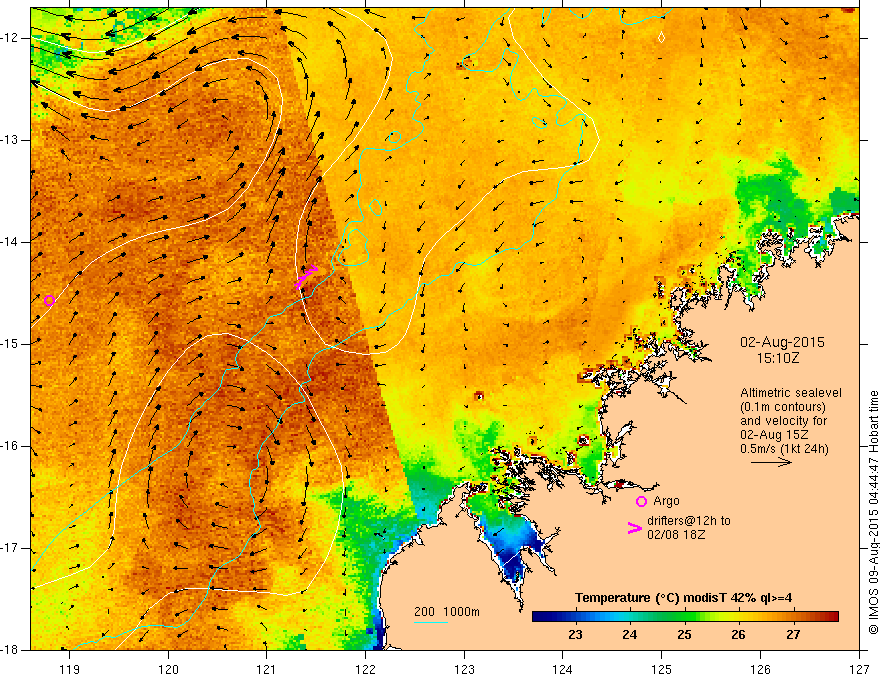880x680 pixels.
Task: Click the 'Altimetric sealevel' caption line
Action: tap(791, 393)
